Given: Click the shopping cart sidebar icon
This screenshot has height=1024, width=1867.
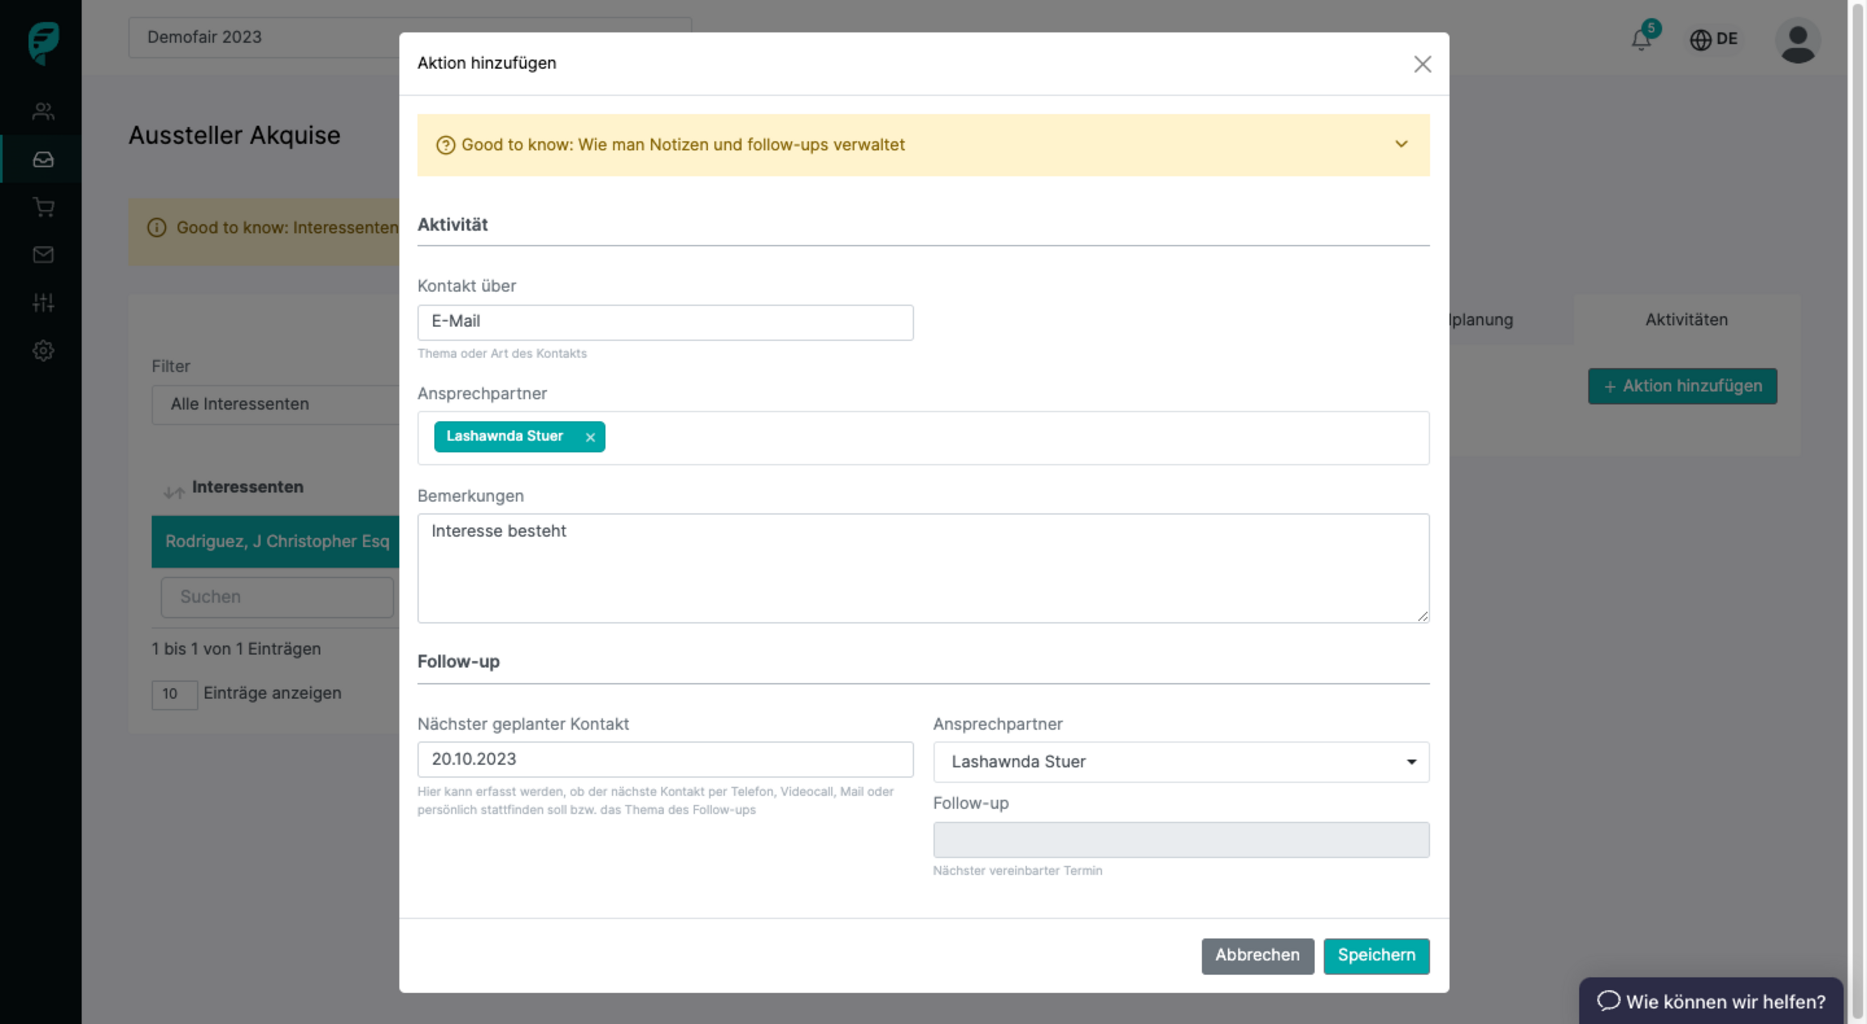Looking at the screenshot, I should pyautogui.click(x=43, y=207).
